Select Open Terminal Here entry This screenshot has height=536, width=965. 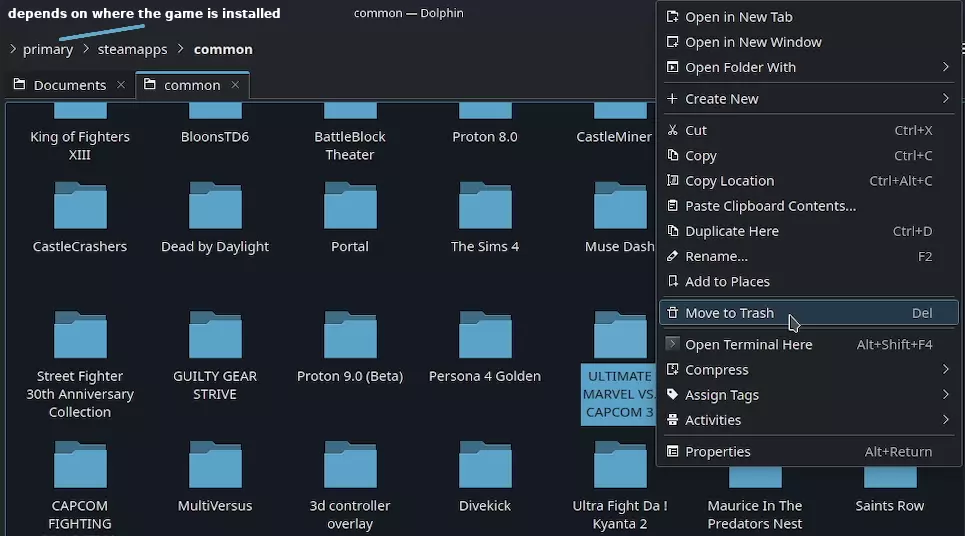(809, 344)
